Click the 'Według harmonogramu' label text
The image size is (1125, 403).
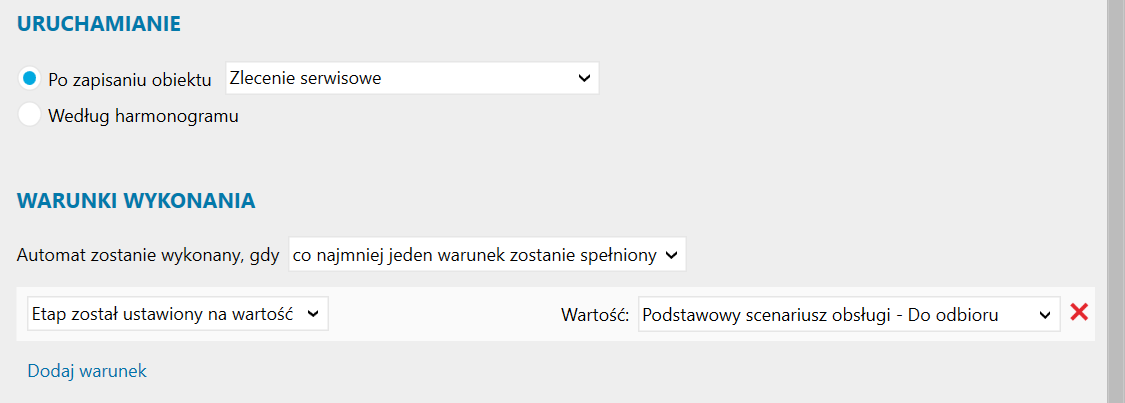pyautogui.click(x=144, y=116)
